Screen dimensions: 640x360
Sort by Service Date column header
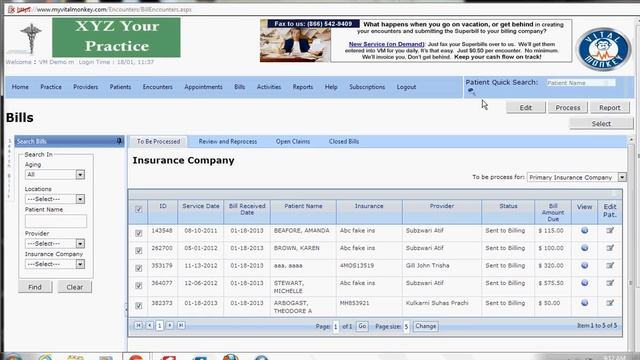point(200,206)
